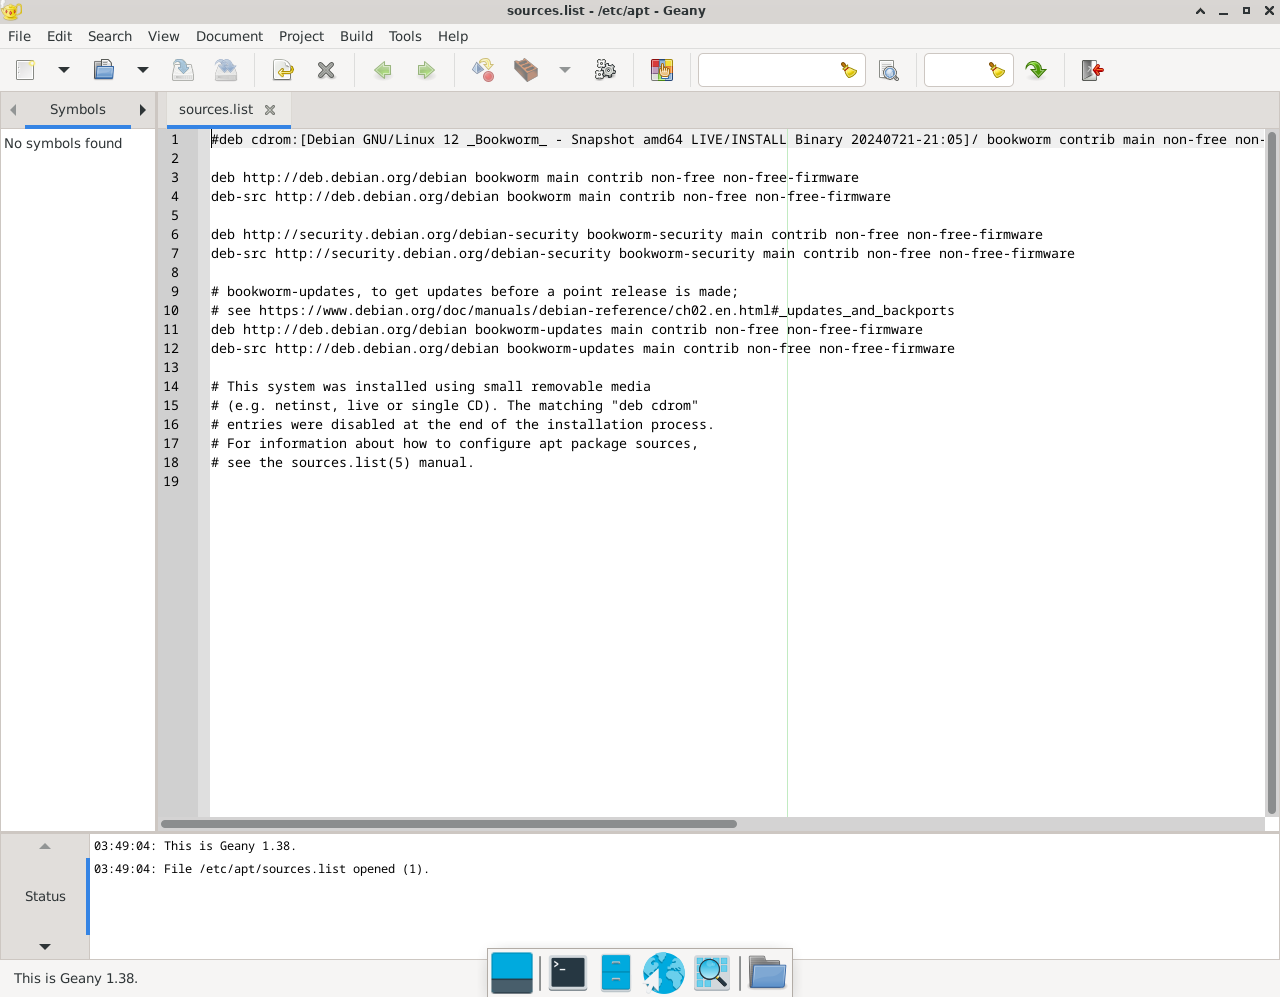
Task: Open the new-file template dropdown arrow
Action: click(x=64, y=70)
